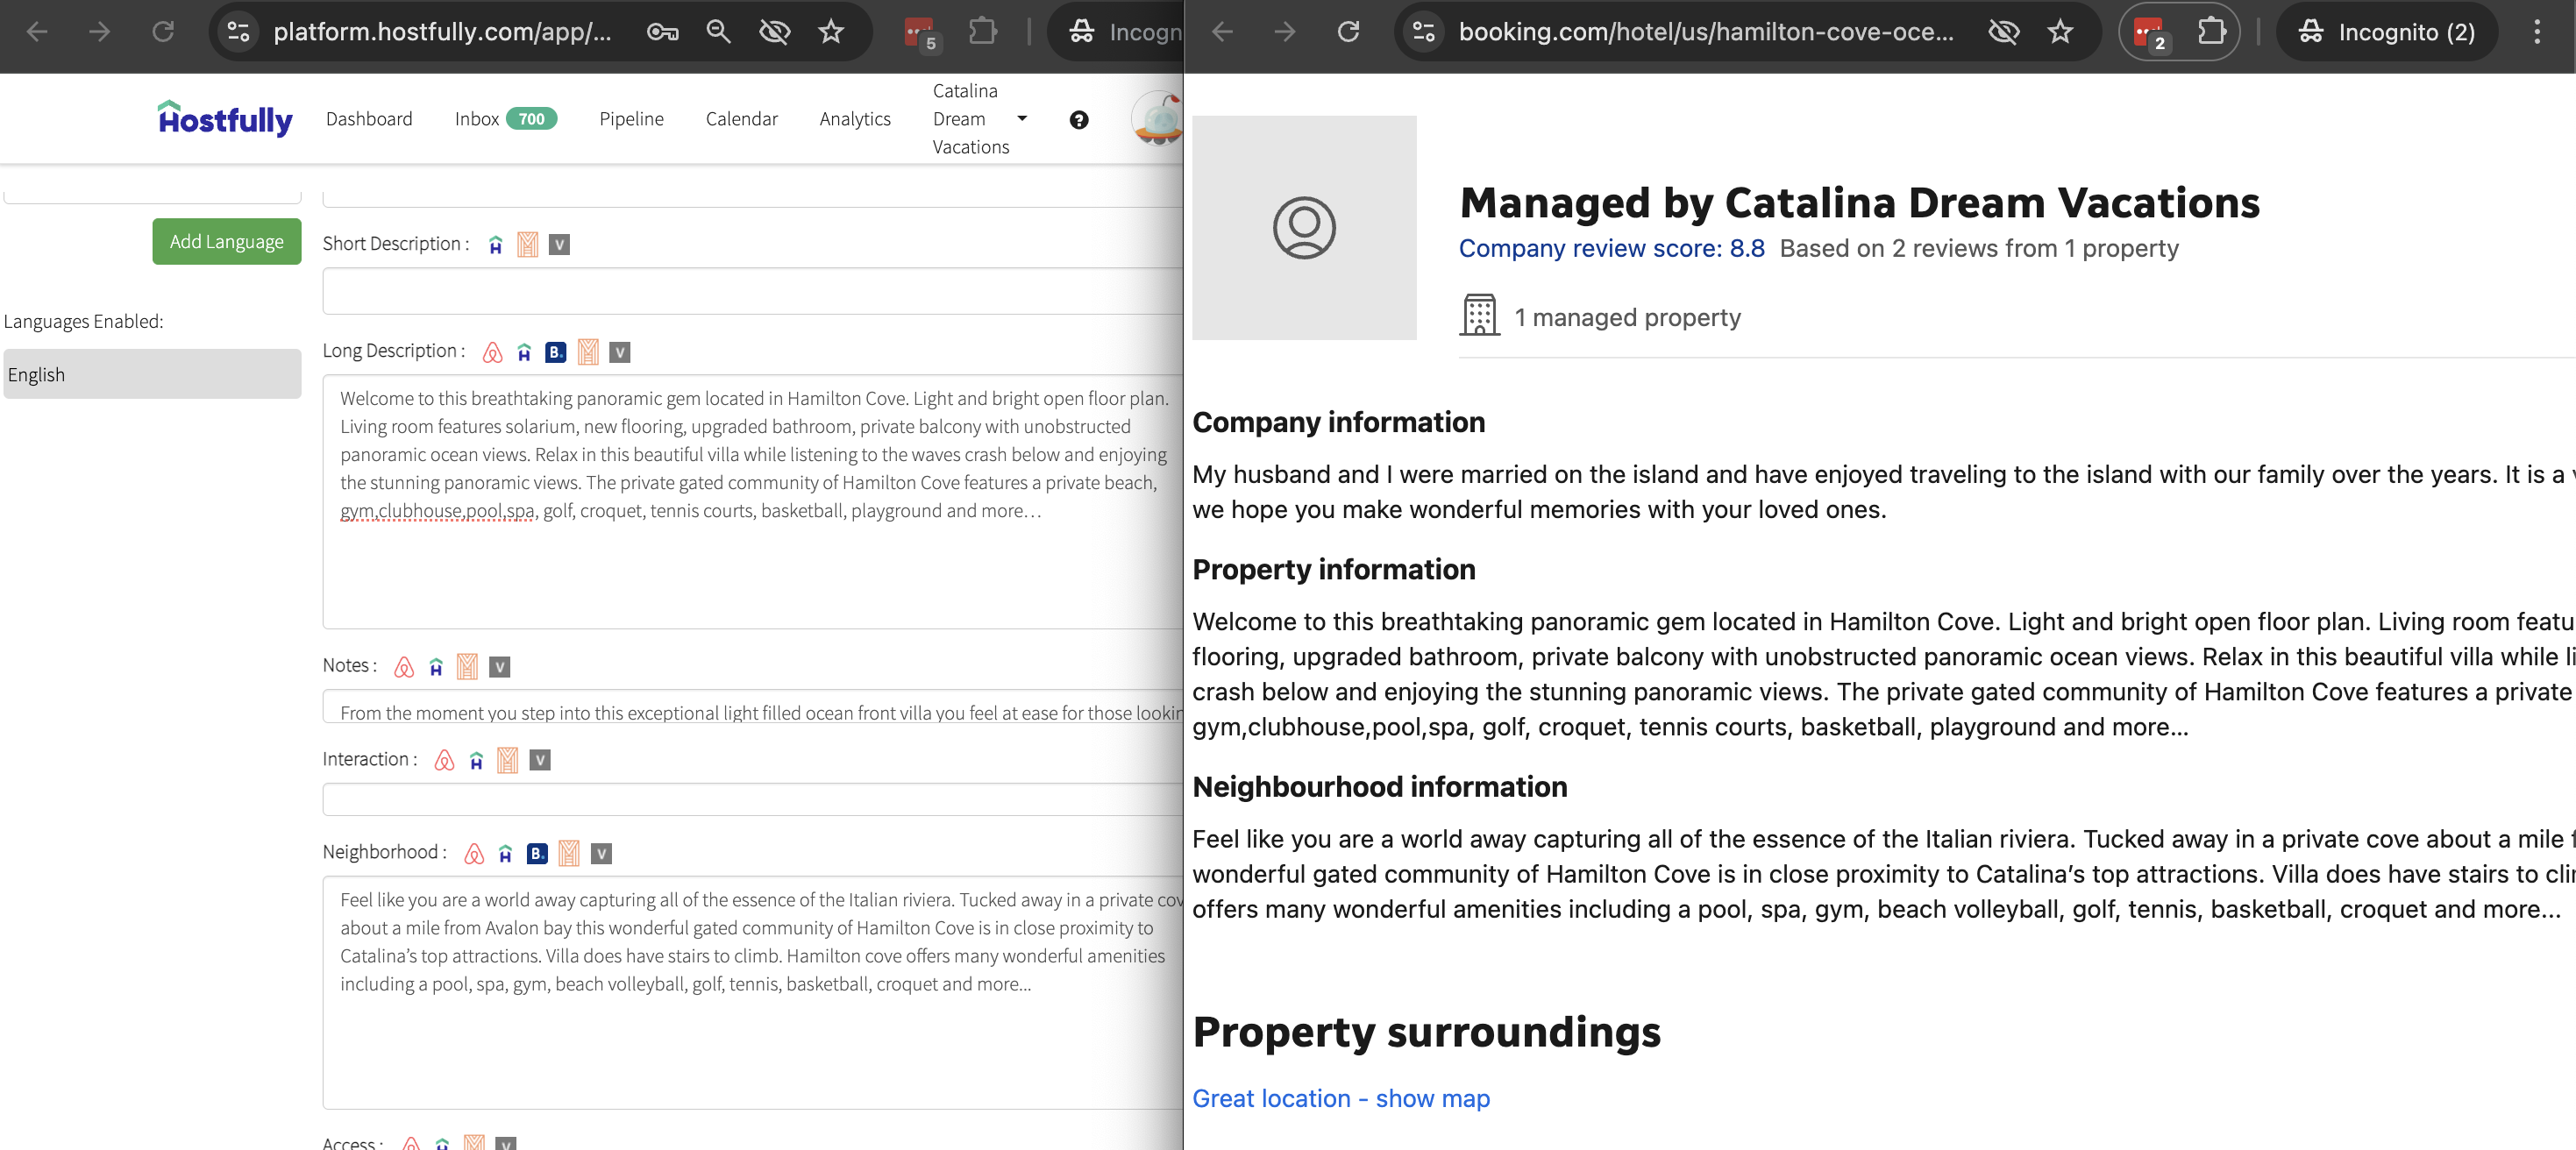The height and width of the screenshot is (1150, 2576).
Task: Reload the Booking.com page
Action: pyautogui.click(x=1348, y=32)
